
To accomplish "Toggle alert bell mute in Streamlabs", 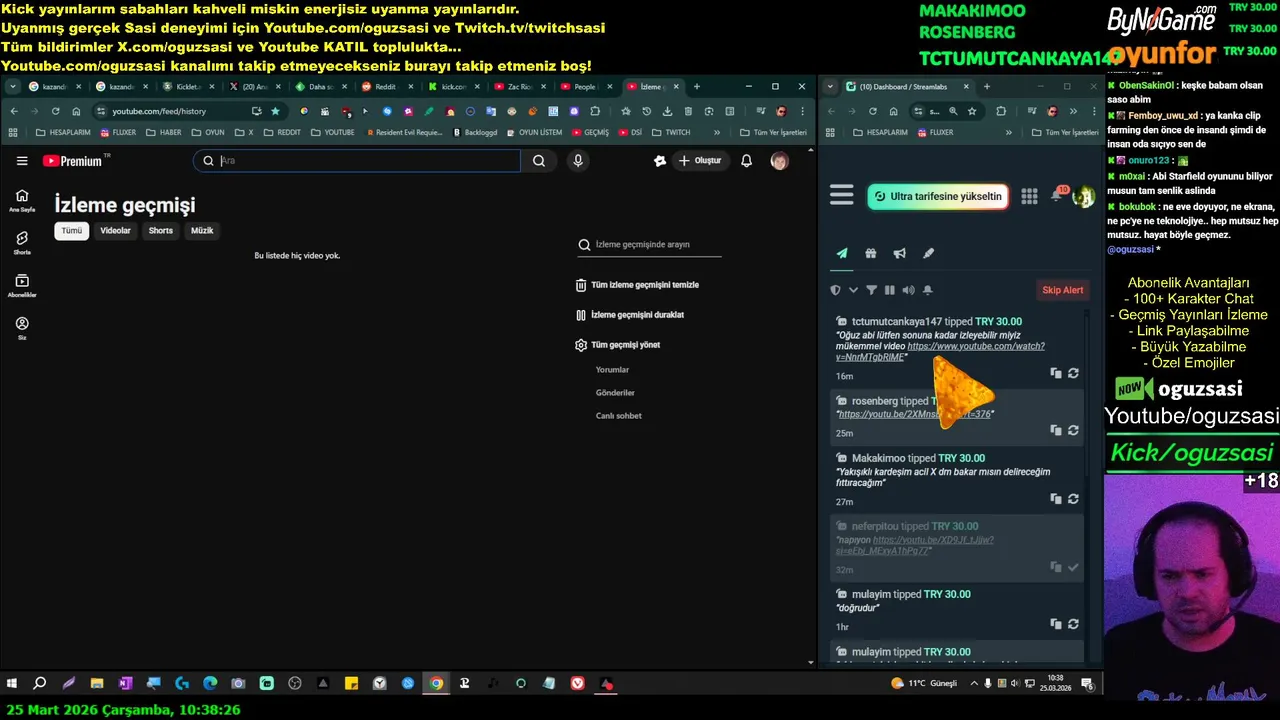I will click(x=927, y=290).
